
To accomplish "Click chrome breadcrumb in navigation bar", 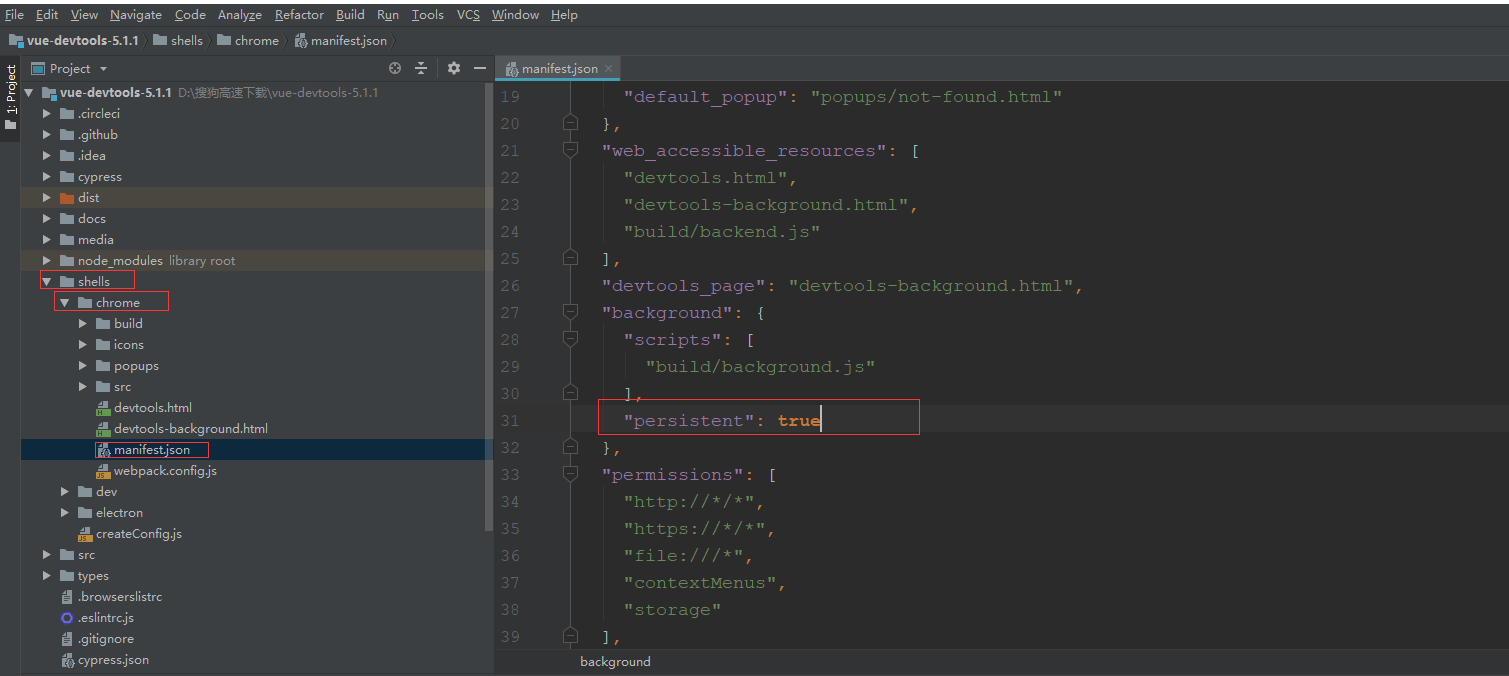I will (248, 41).
